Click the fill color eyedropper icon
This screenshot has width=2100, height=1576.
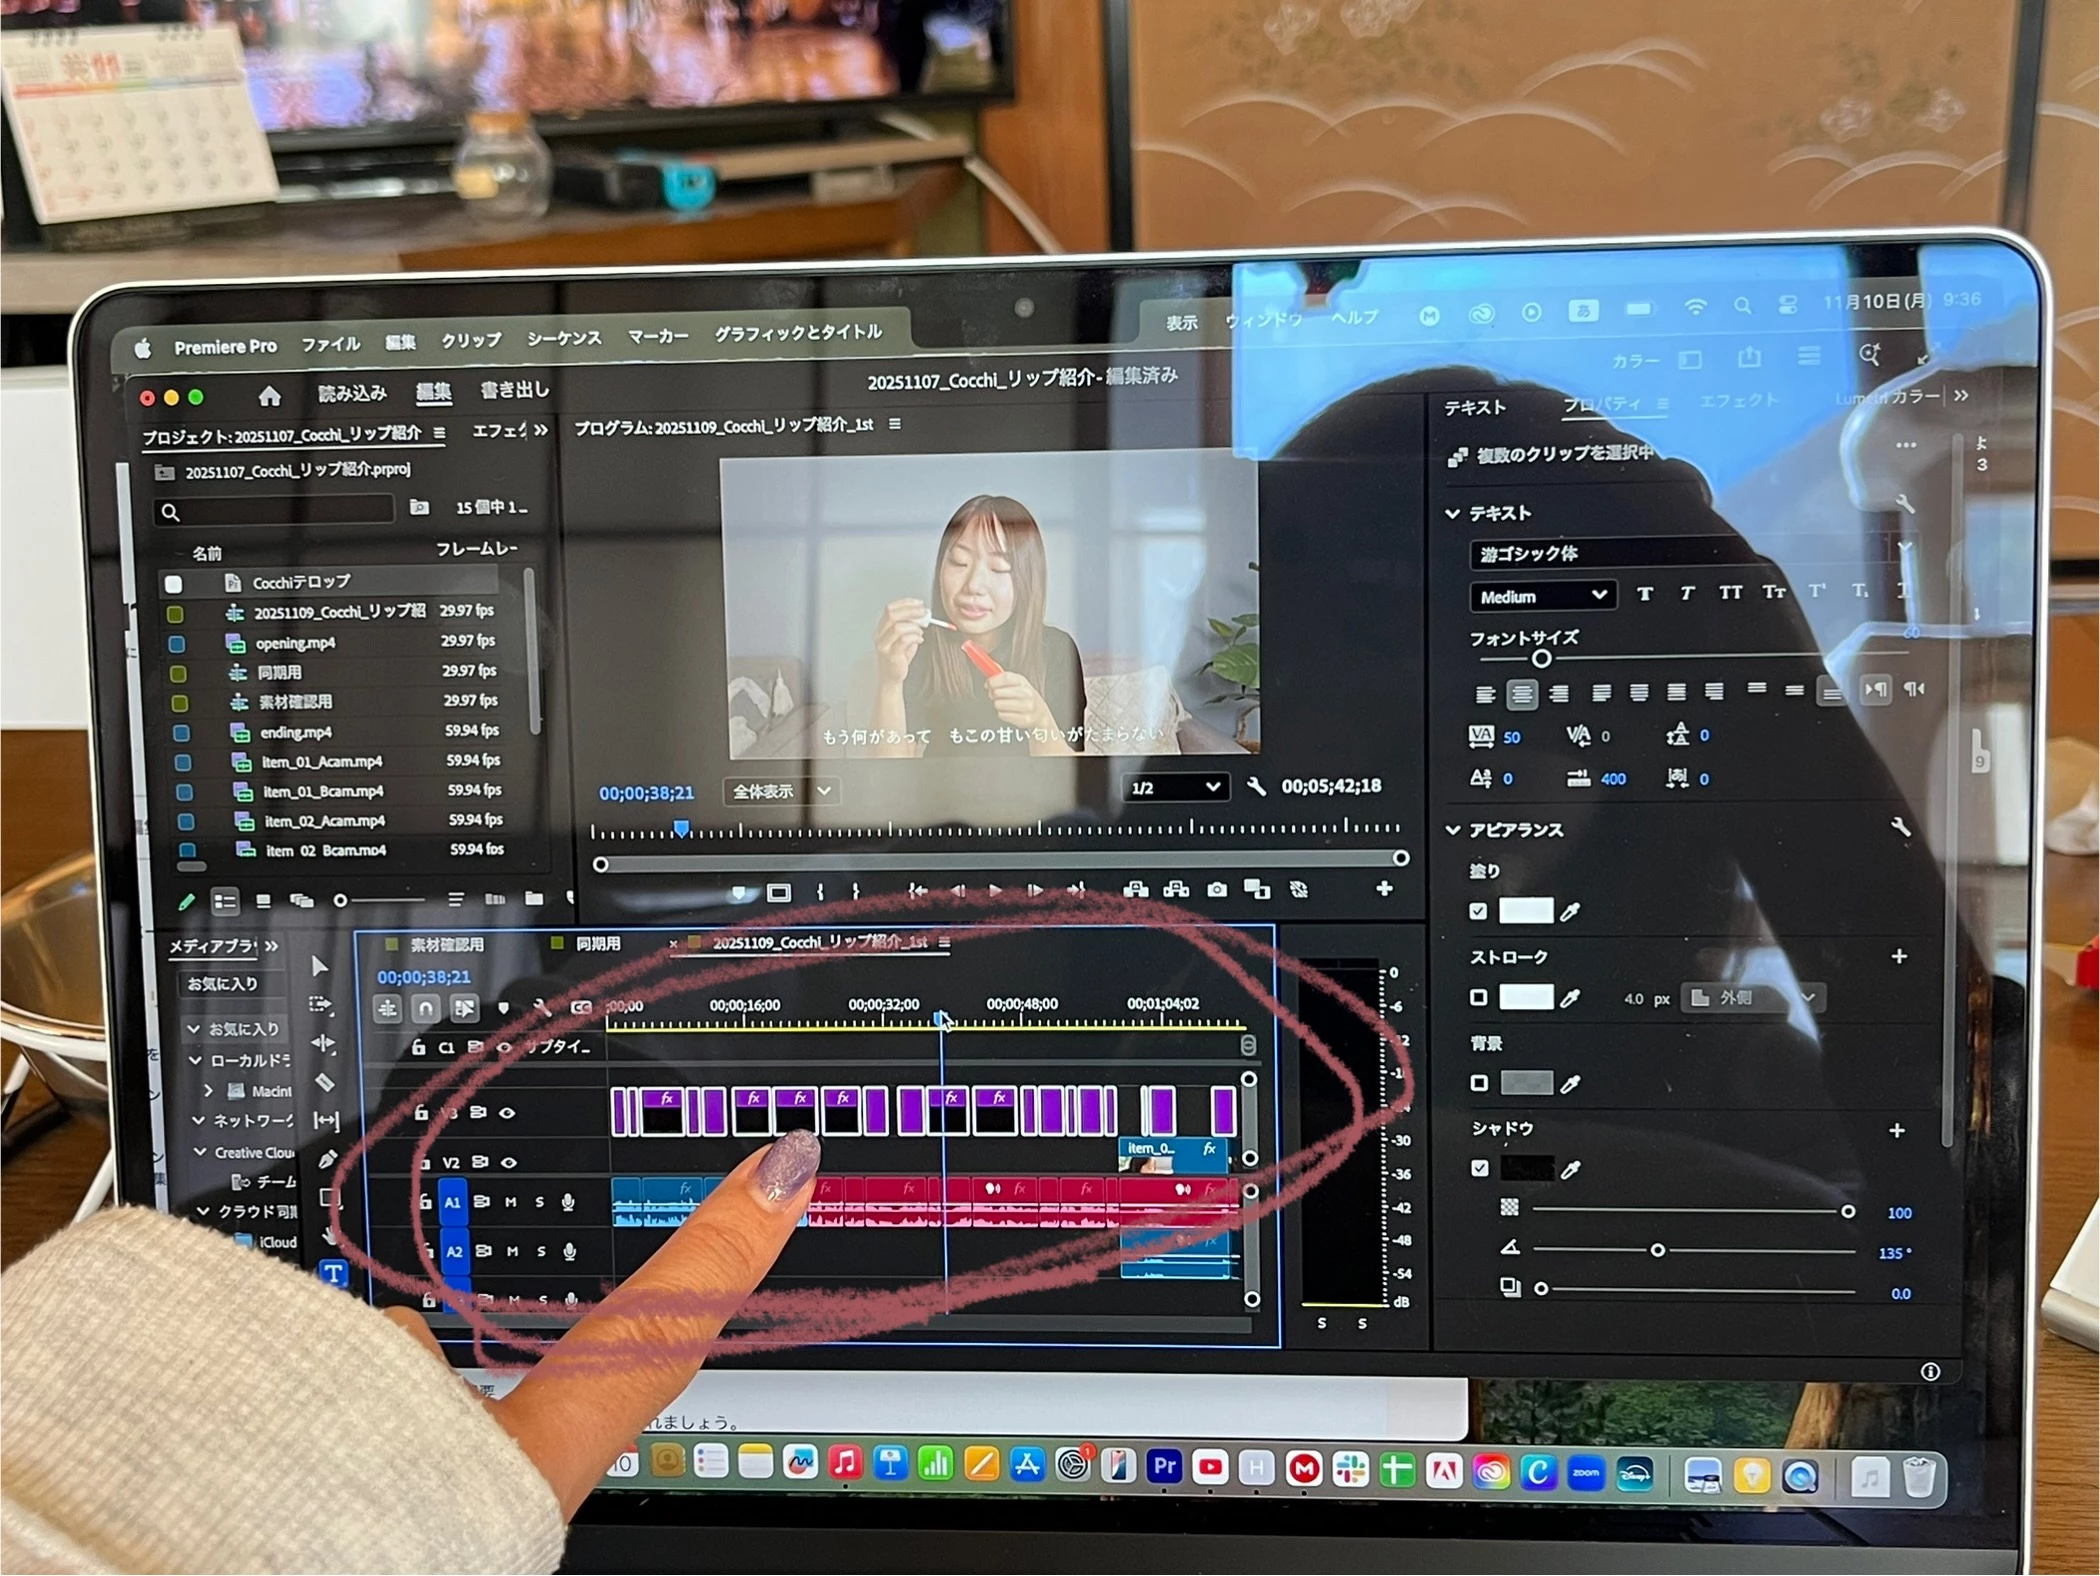tap(1571, 911)
